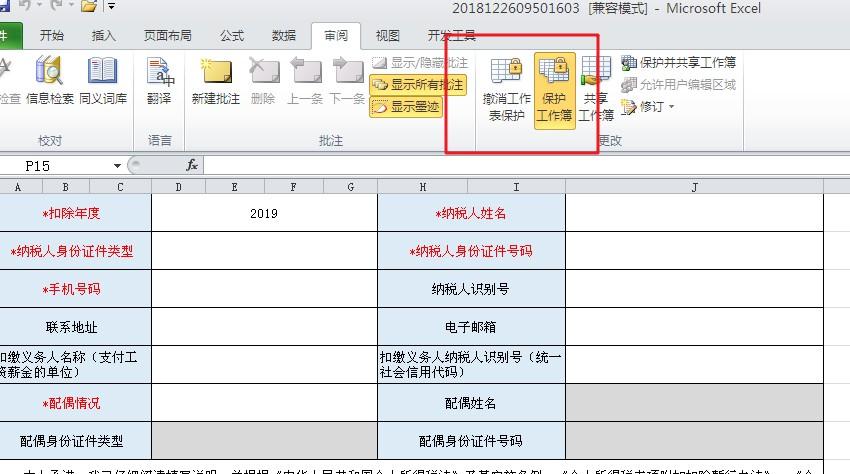Open the Translate (翻译) tool
This screenshot has height=474, width=850.
coord(159,80)
